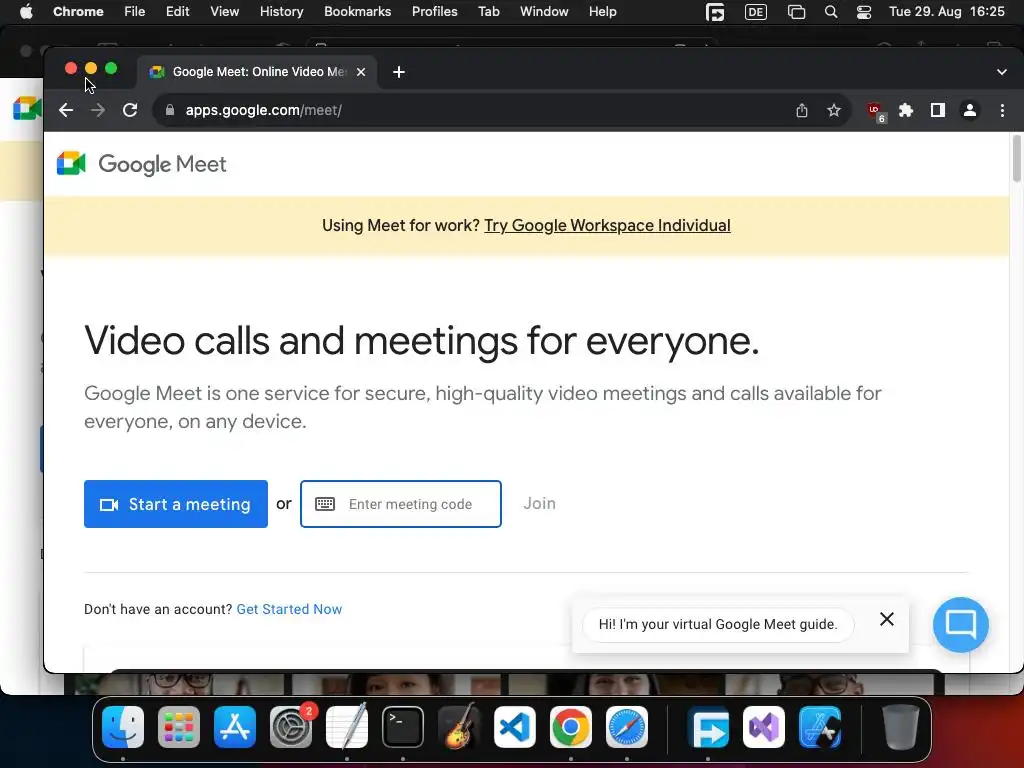
Task: Open Visual Studio Code from the Dock
Action: point(515,727)
